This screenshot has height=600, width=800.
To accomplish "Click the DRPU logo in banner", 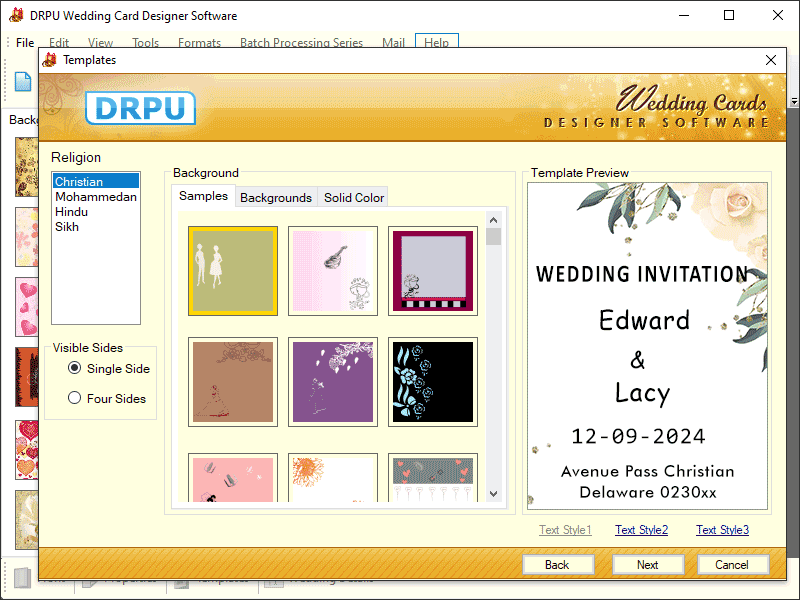I will point(140,108).
